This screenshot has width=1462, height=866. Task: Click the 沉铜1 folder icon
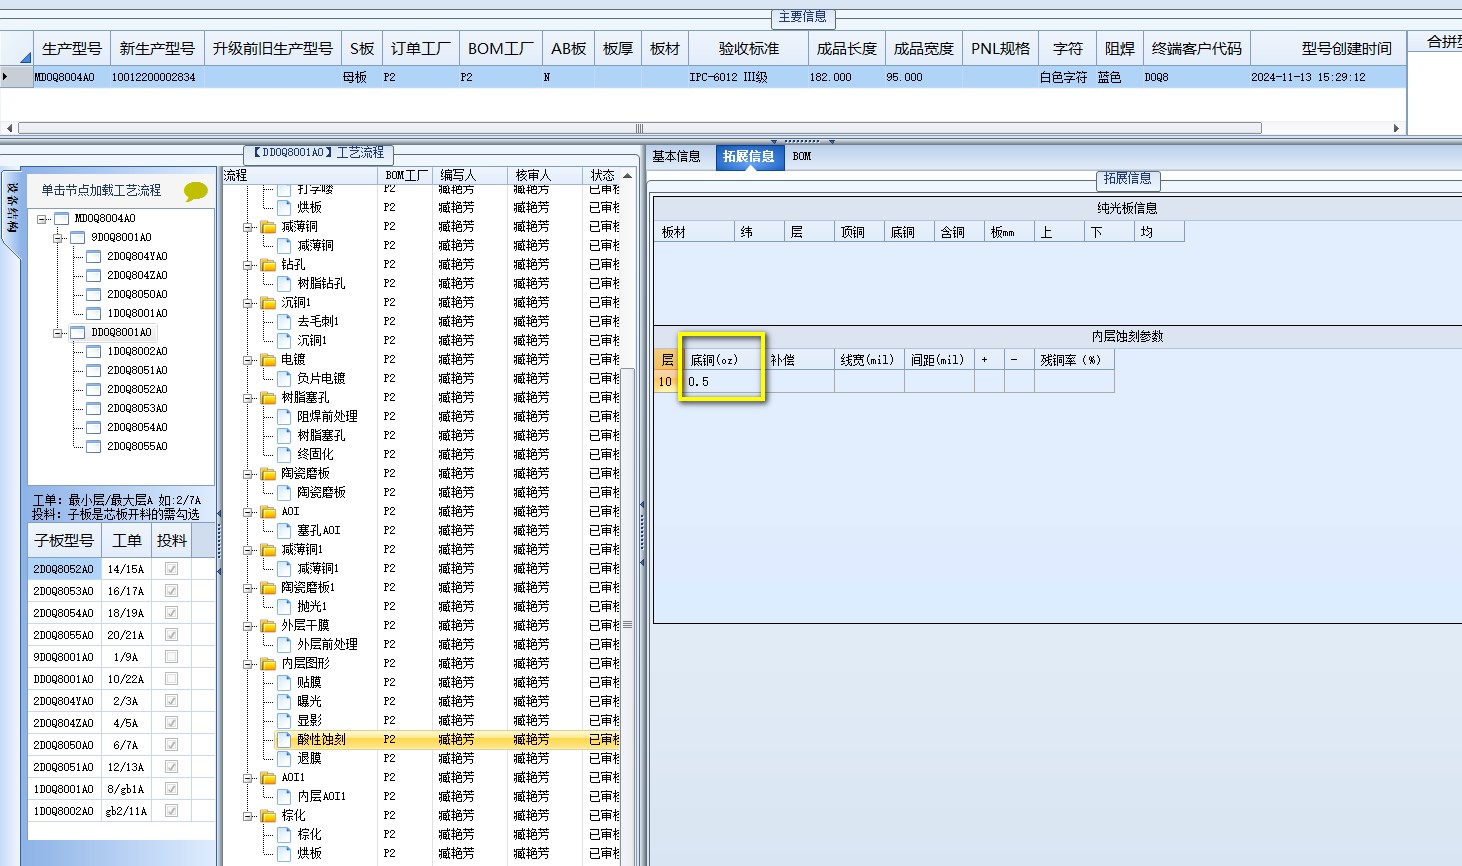coord(268,303)
